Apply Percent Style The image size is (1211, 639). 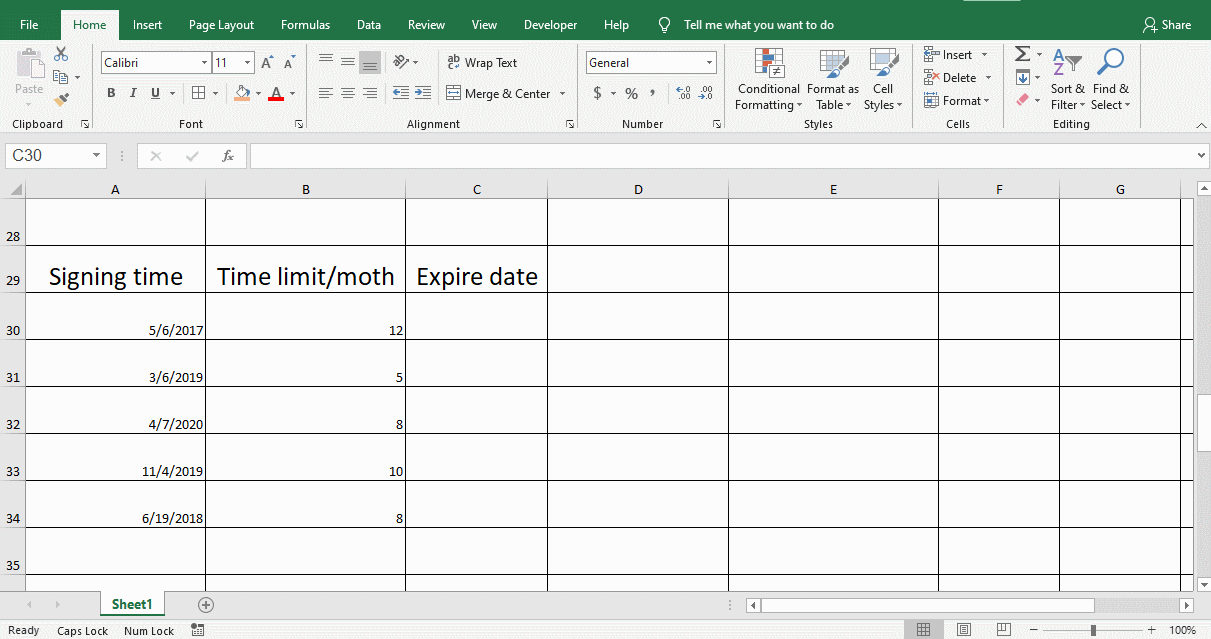coord(631,93)
